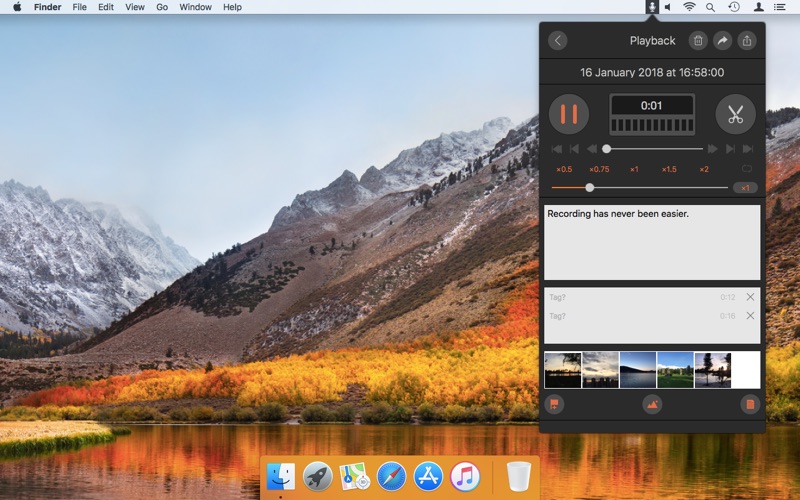Fast forward the recording

pyautogui.click(x=713, y=149)
